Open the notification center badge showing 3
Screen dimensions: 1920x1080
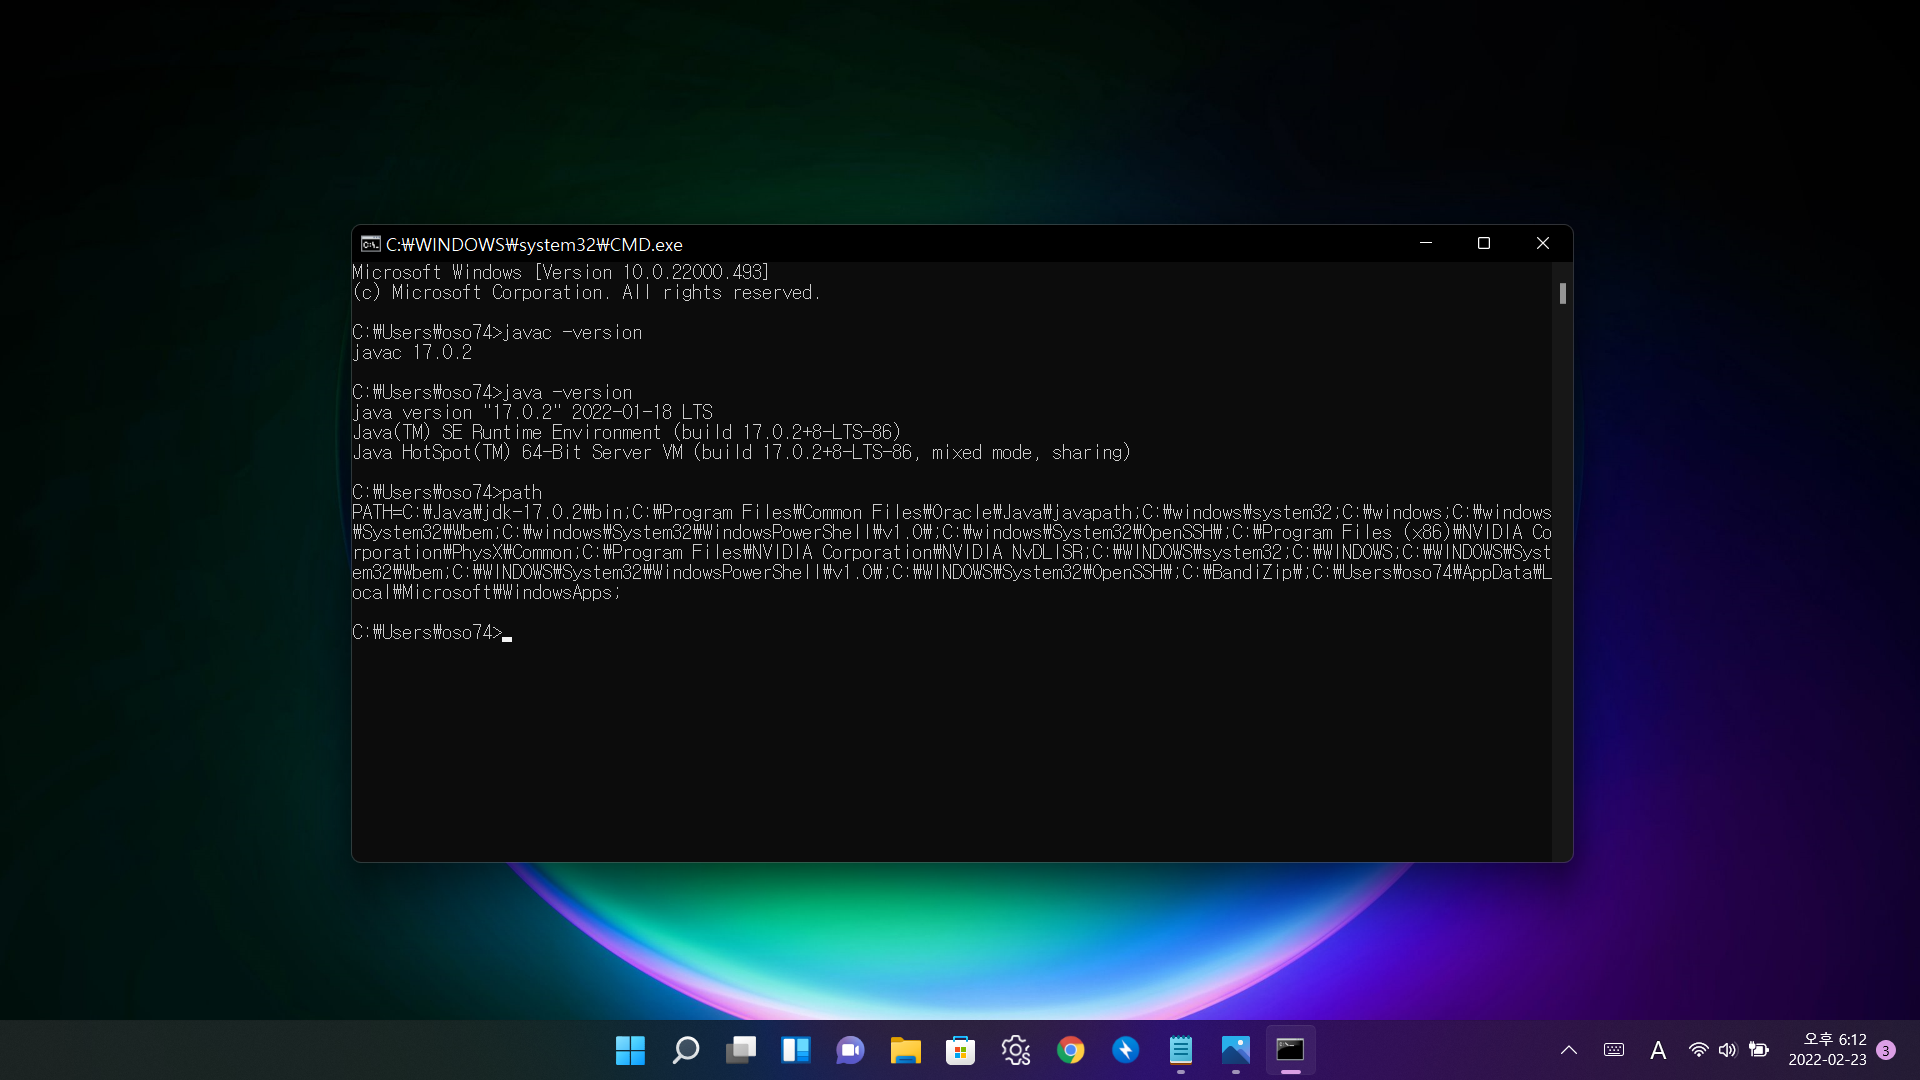[x=1886, y=1050]
